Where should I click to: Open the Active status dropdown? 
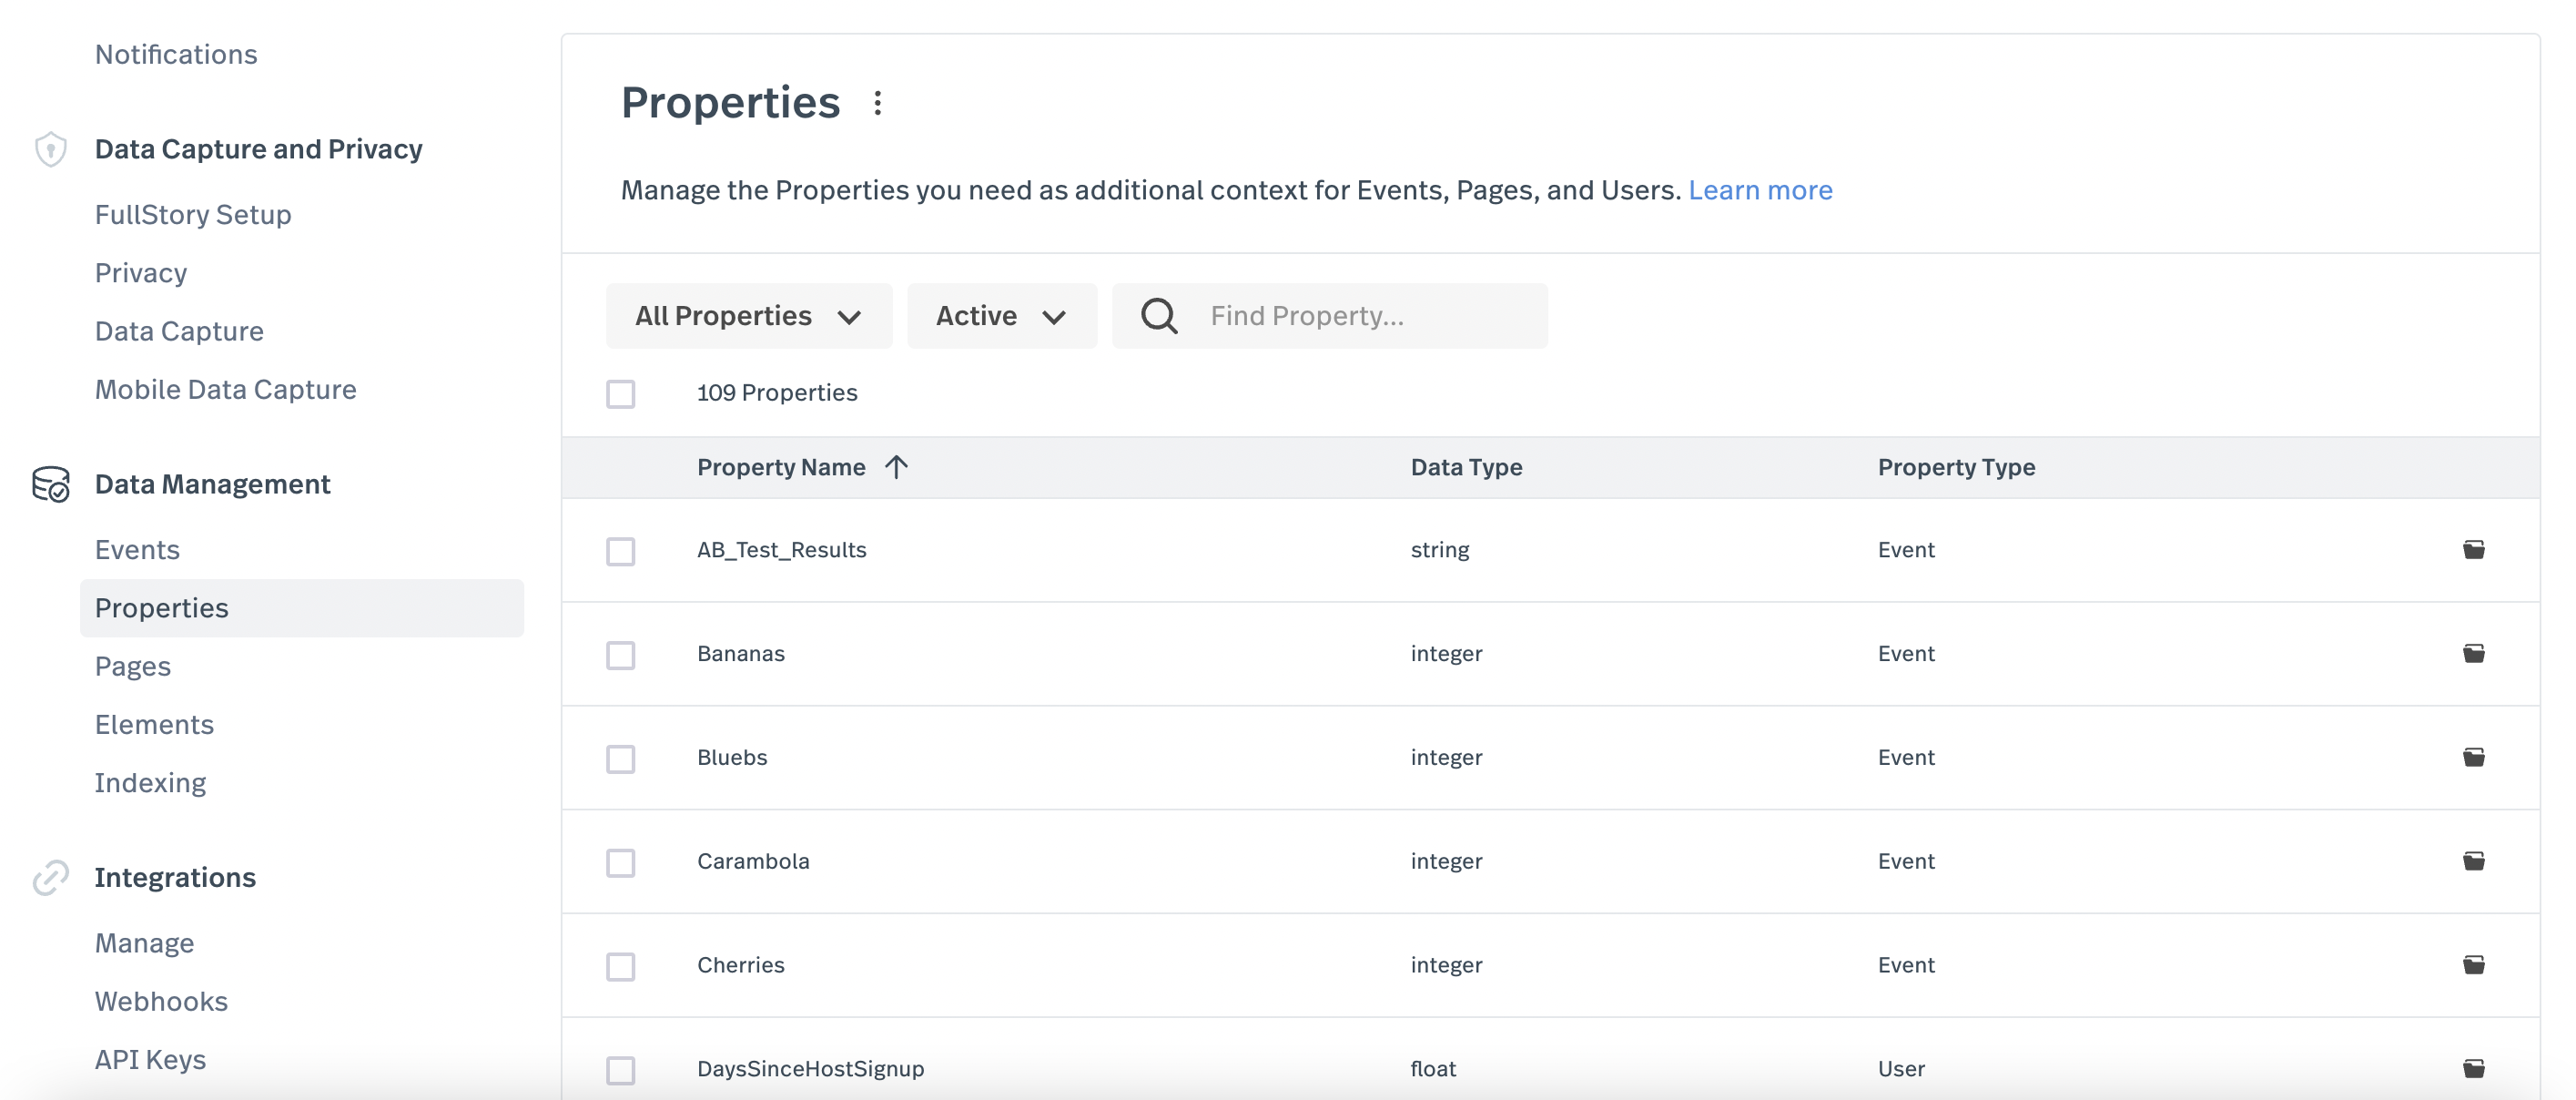click(1001, 316)
